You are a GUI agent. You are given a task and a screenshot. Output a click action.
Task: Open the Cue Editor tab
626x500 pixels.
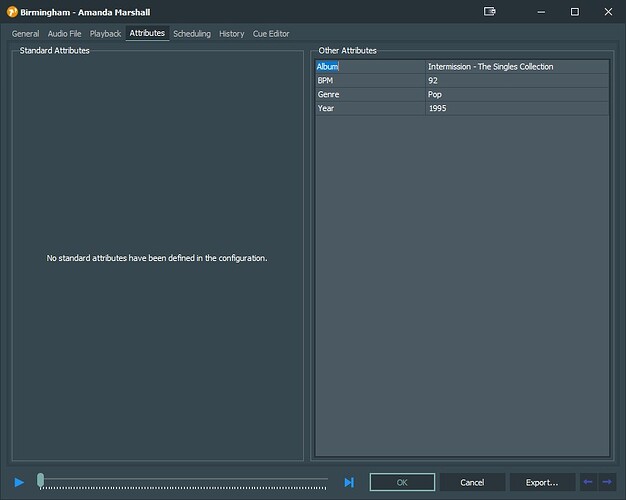(271, 34)
